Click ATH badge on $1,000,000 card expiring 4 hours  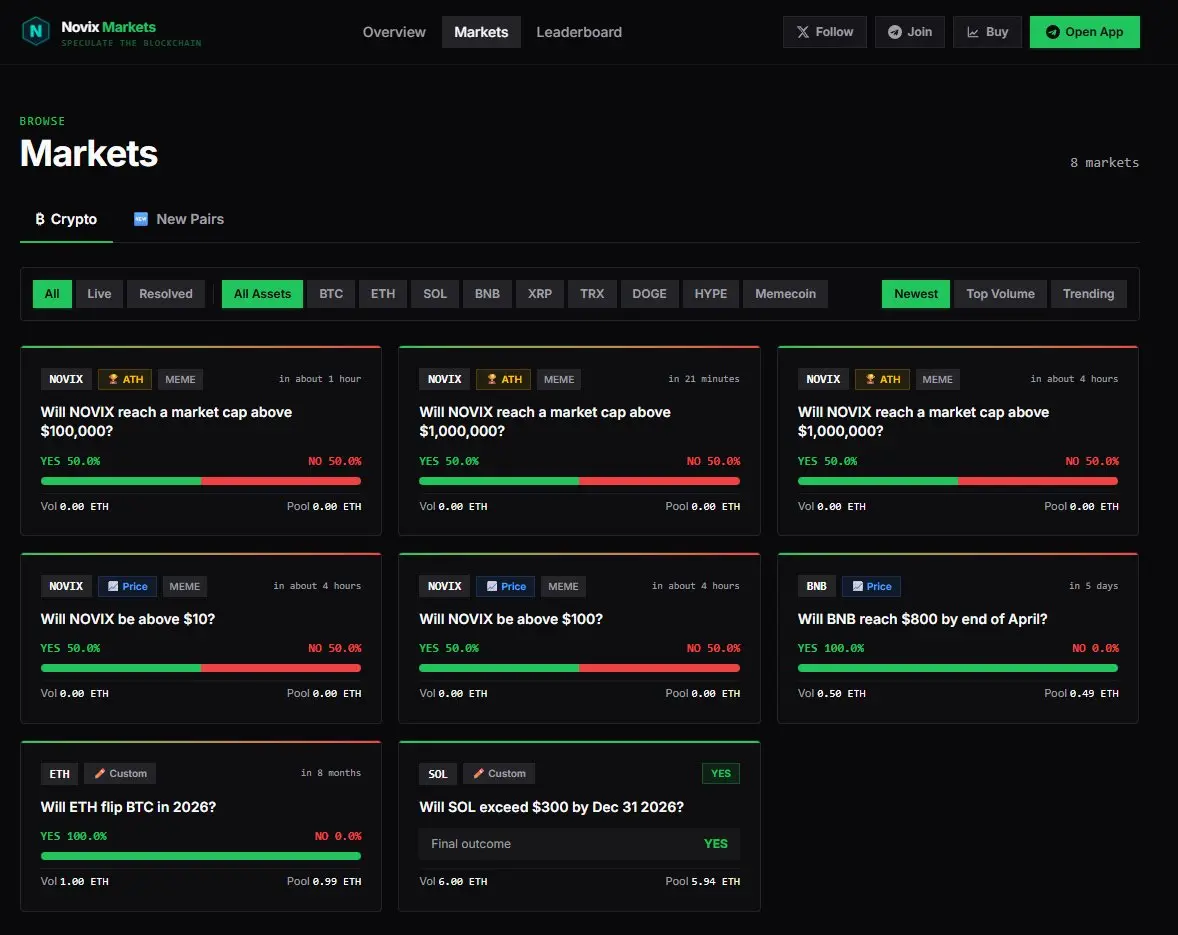click(882, 379)
